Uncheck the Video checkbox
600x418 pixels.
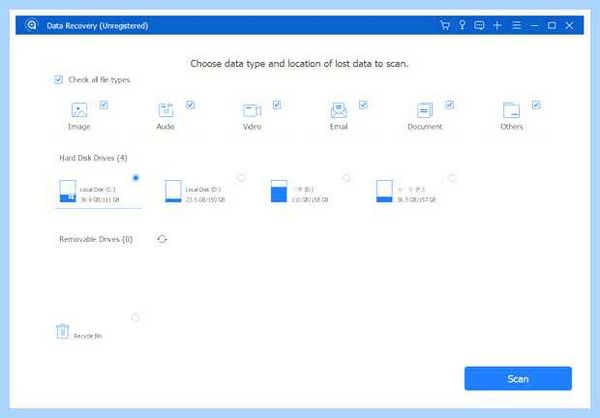(x=277, y=104)
